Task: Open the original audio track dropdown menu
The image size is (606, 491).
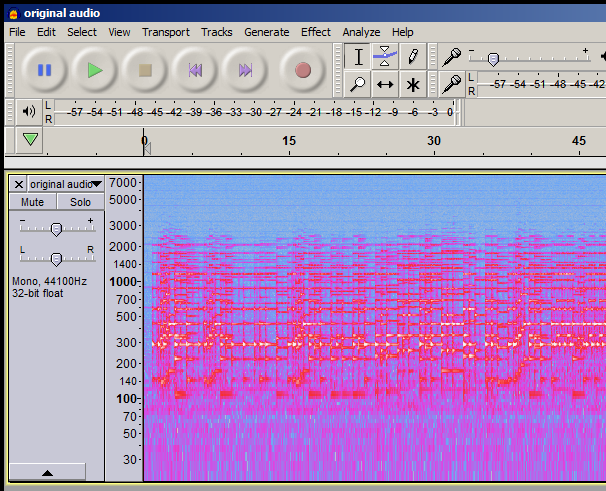Action: (66, 184)
